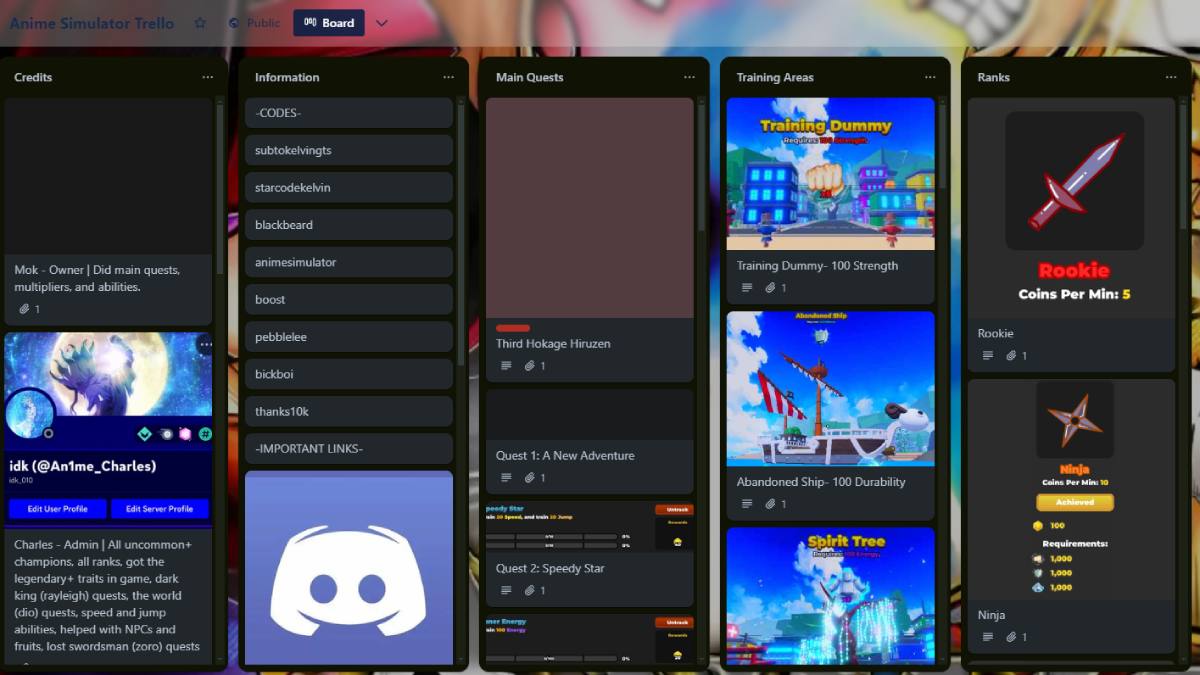Select the Board view button
The width and height of the screenshot is (1200, 675).
(329, 23)
